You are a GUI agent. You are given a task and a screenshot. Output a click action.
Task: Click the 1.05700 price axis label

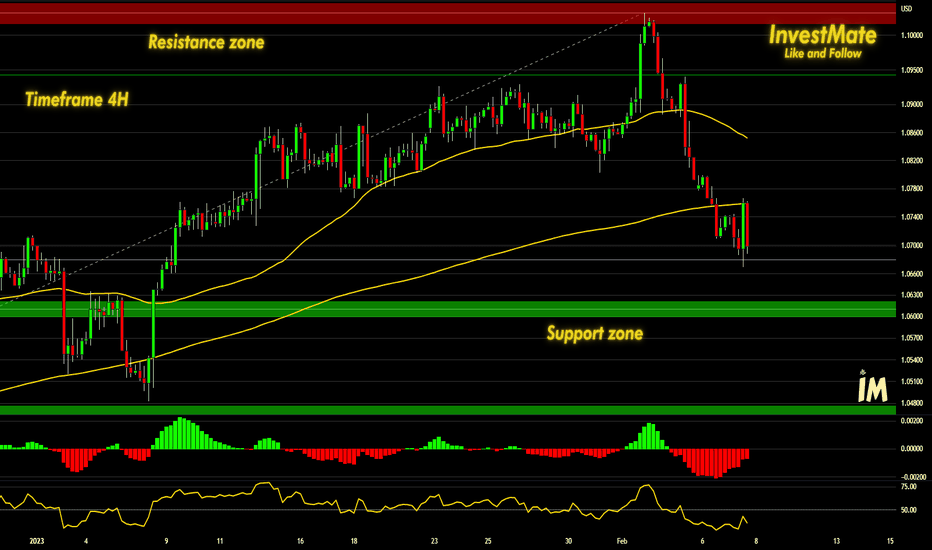click(912, 338)
